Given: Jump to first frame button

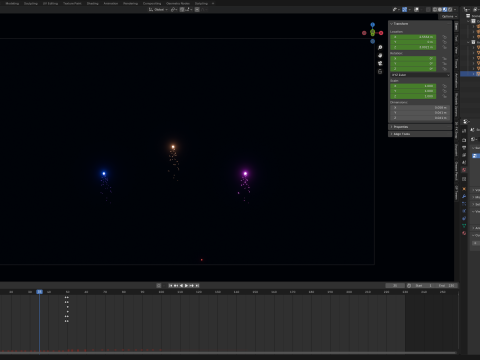Looking at the screenshot, I should [x=170, y=286].
